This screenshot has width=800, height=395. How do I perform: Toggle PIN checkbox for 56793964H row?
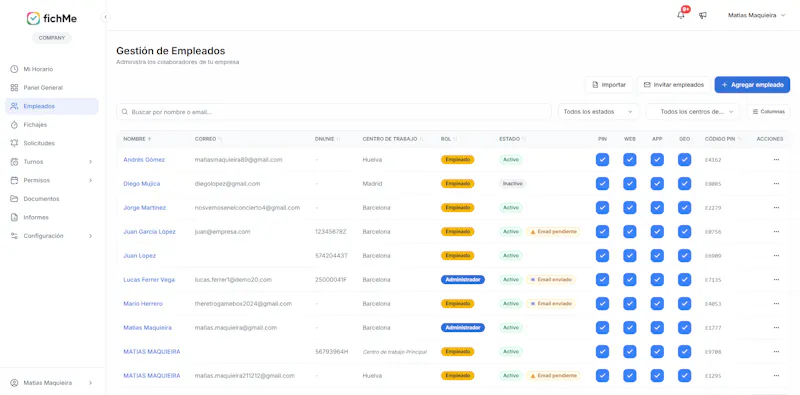click(603, 352)
